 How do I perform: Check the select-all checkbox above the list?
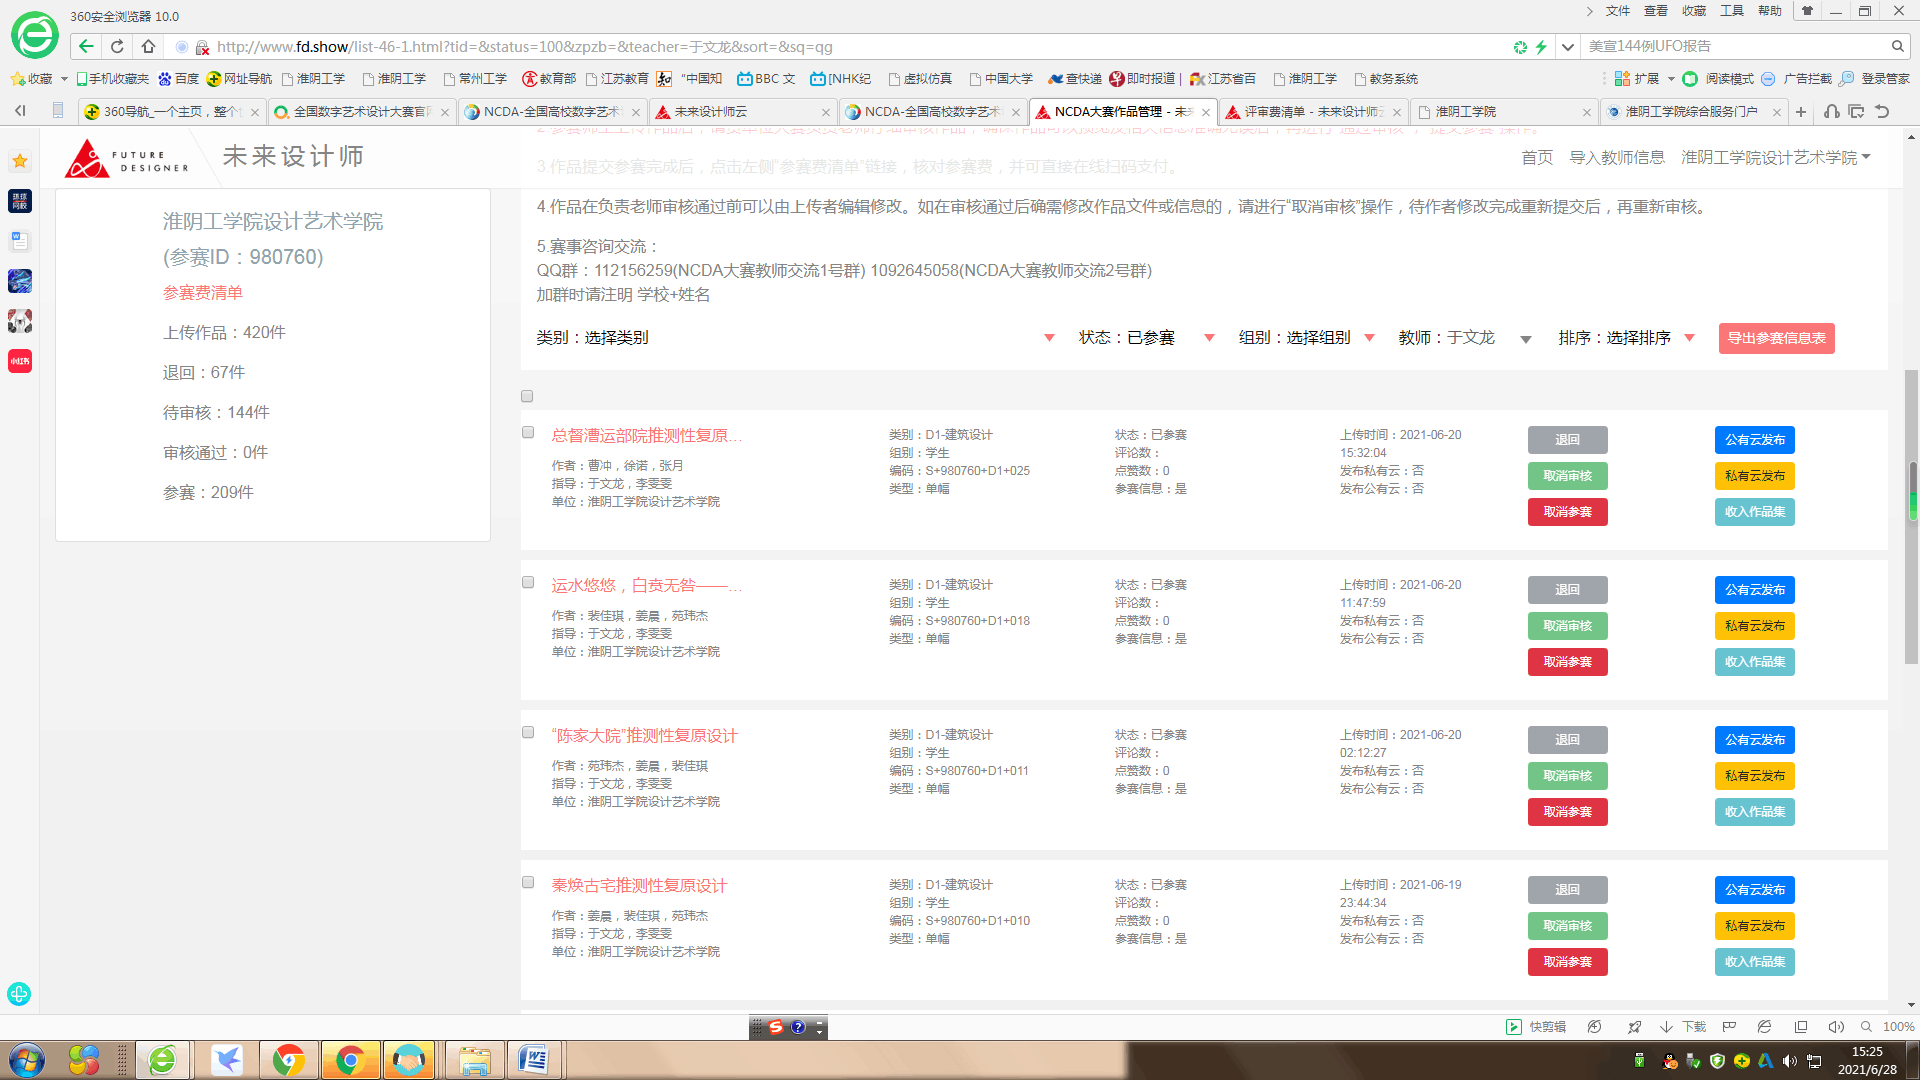coord(527,396)
